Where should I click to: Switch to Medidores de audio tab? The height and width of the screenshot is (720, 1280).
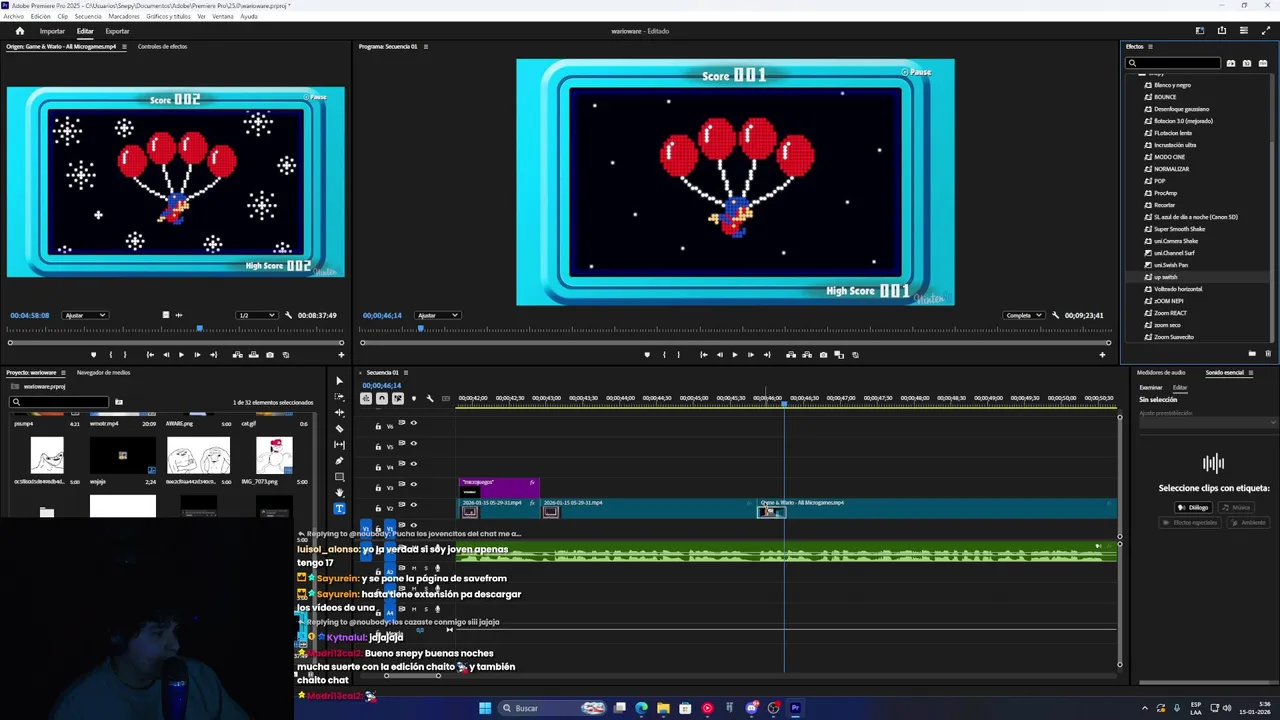[1161, 372]
